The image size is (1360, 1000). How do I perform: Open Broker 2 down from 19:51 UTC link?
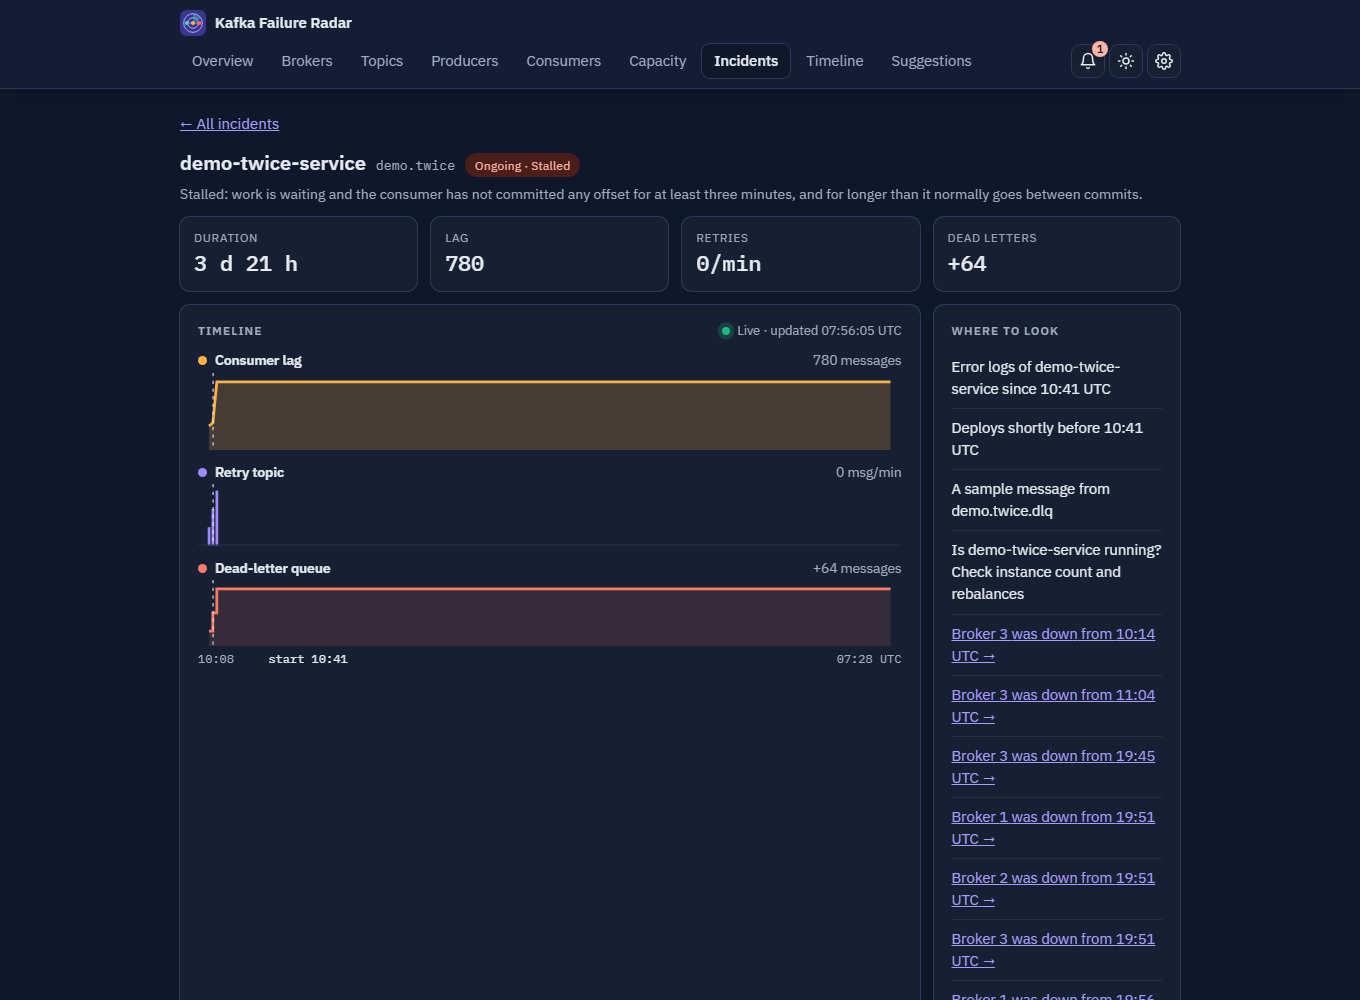pos(1053,889)
